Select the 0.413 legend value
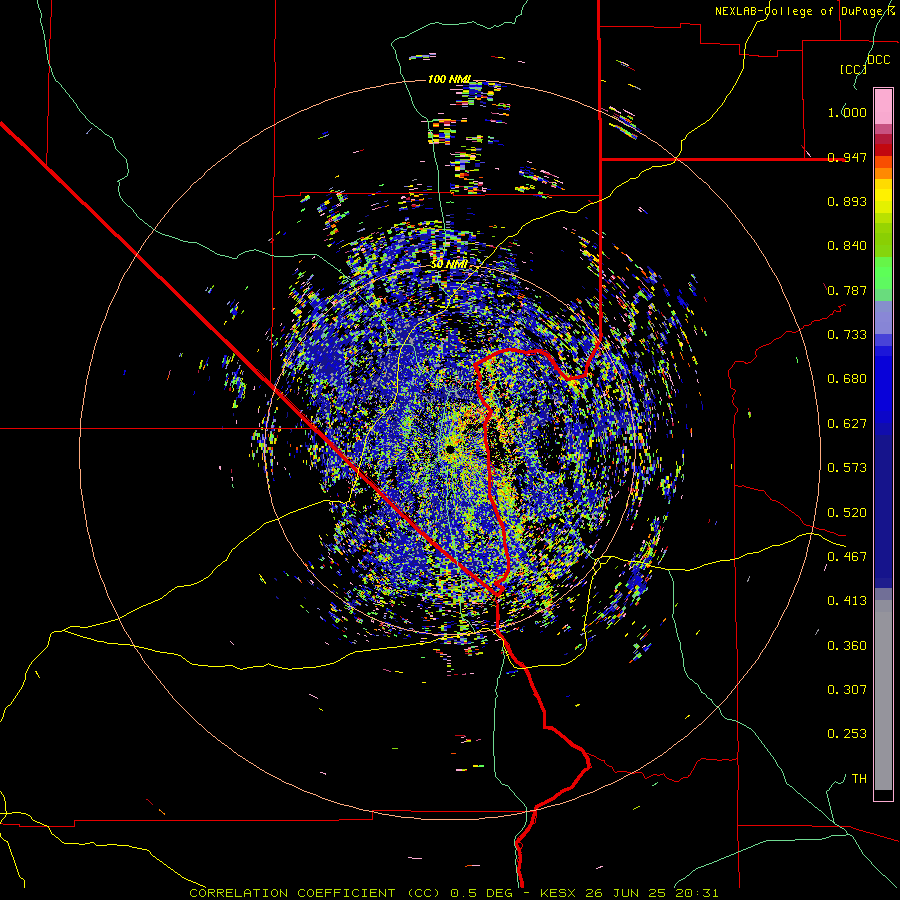This screenshot has height=900, width=900. 847,601
